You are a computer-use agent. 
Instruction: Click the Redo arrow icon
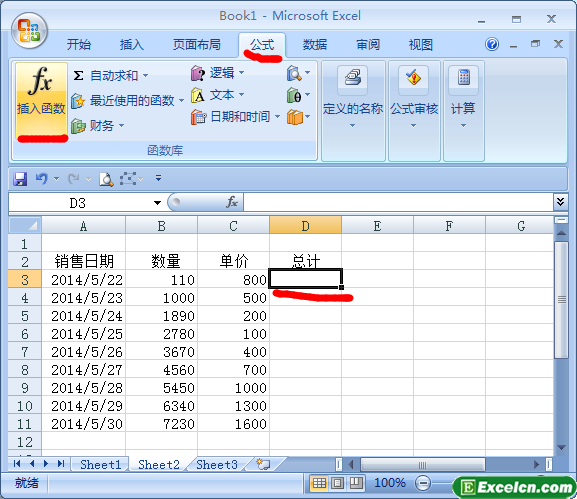[x=74, y=179]
